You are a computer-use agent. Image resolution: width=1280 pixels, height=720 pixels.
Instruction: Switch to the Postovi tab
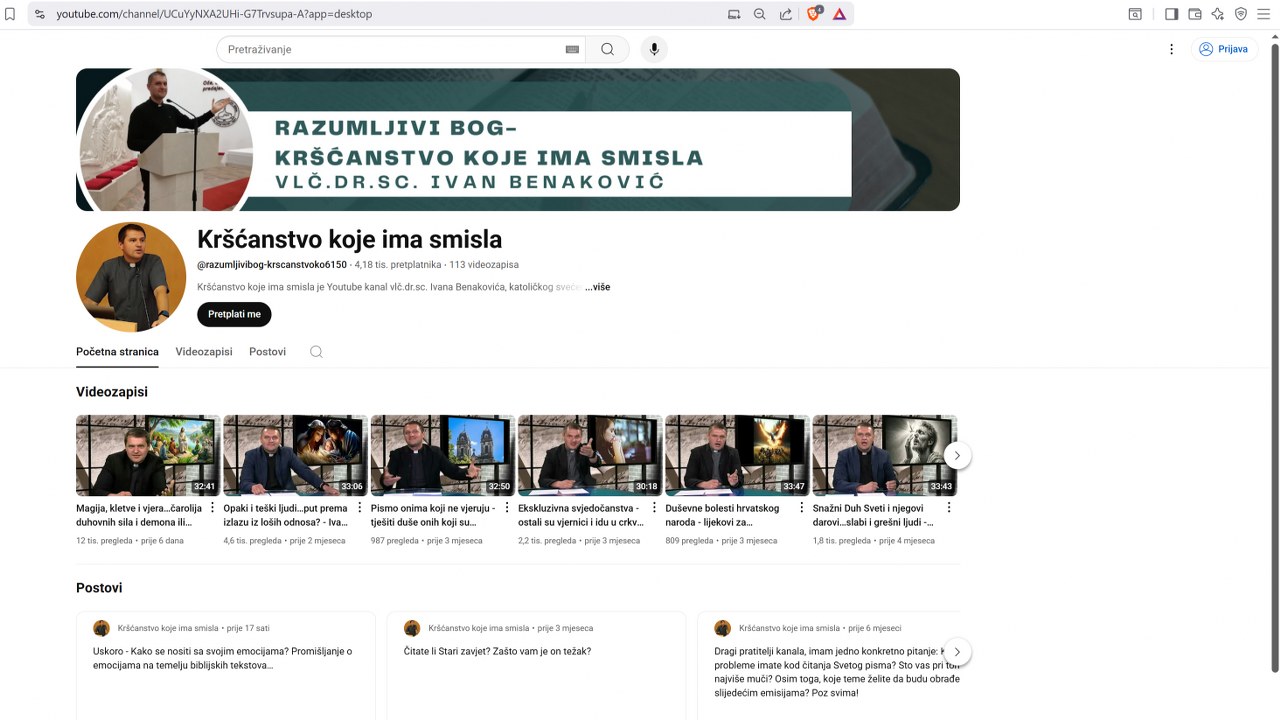tap(267, 352)
